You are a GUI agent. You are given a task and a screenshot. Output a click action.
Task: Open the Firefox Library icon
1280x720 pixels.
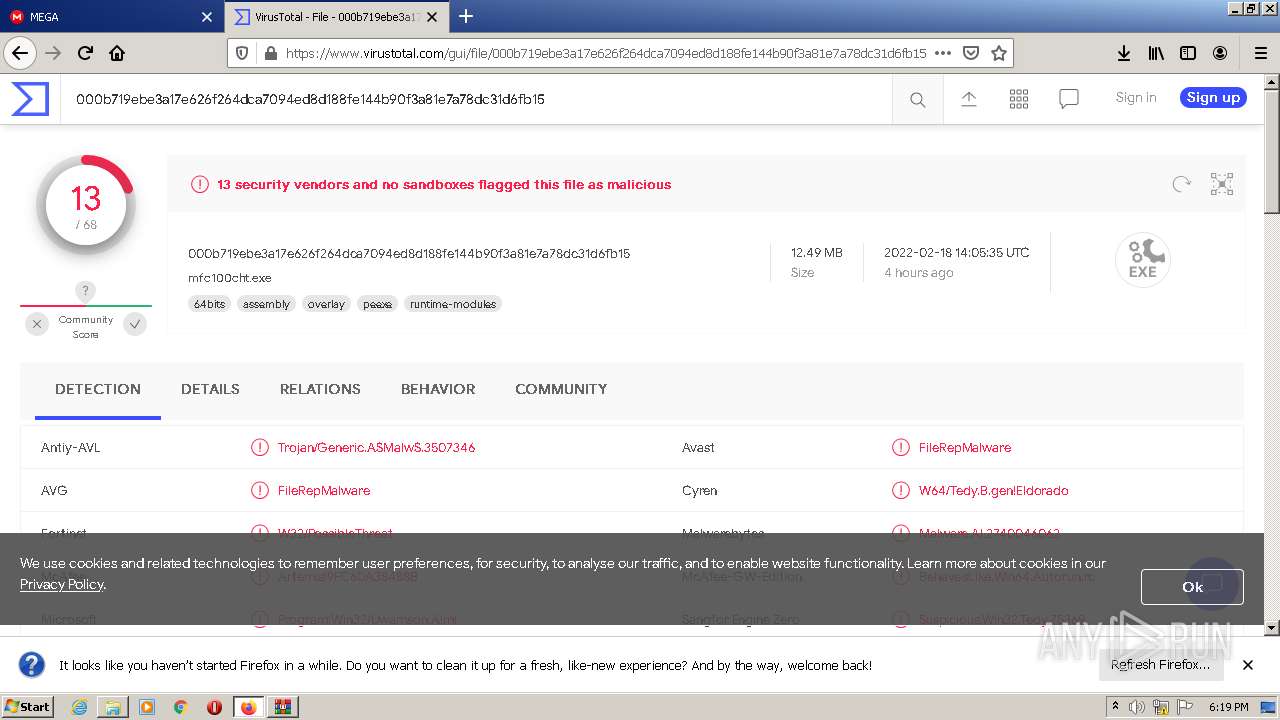pyautogui.click(x=1156, y=53)
